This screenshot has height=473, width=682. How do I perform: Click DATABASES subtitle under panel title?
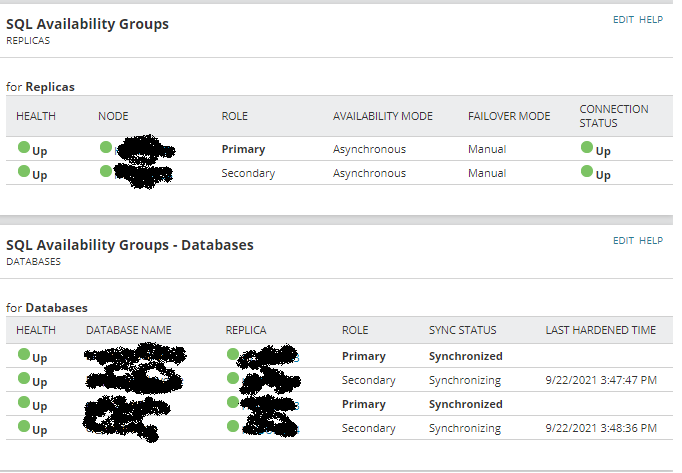[33, 262]
